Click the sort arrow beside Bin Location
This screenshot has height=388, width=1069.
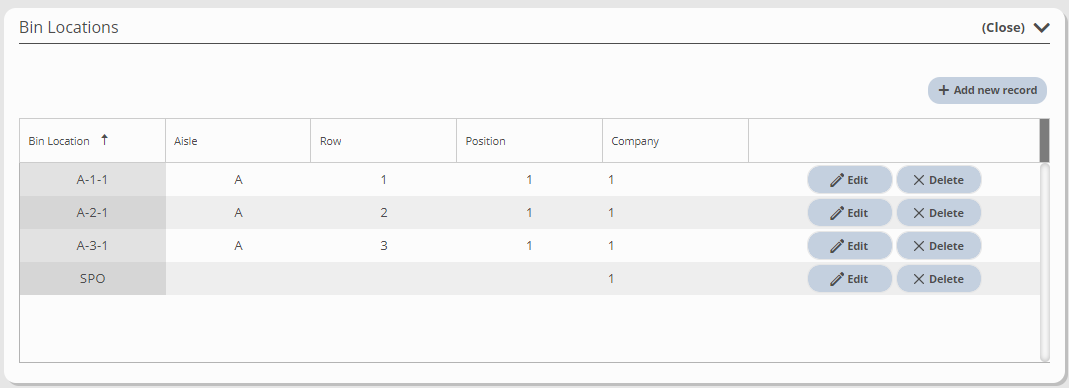tap(104, 140)
